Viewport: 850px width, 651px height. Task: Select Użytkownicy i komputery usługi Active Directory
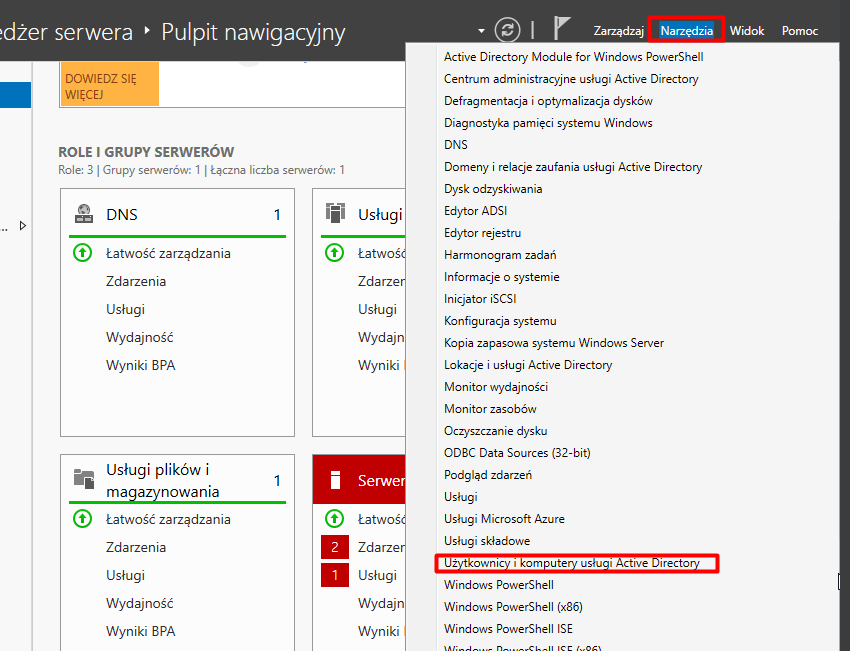tap(572, 563)
